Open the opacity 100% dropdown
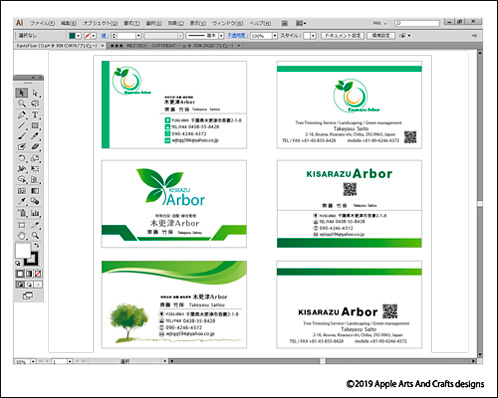 tap(275, 35)
